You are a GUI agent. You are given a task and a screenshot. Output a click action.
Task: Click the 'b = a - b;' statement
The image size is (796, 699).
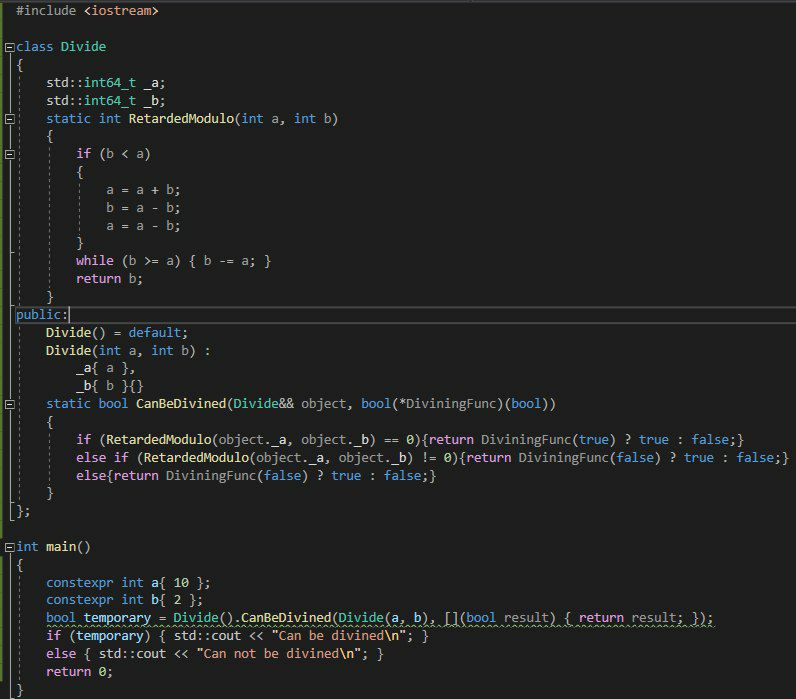pyautogui.click(x=143, y=208)
